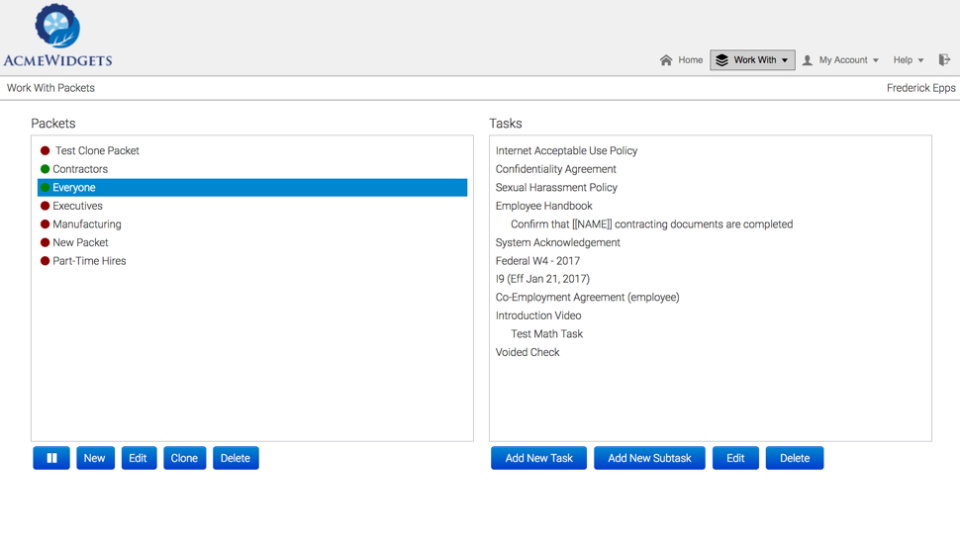Viewport: 960px width, 537px height.
Task: Open the Work With dropdown menu
Action: [x=753, y=60]
